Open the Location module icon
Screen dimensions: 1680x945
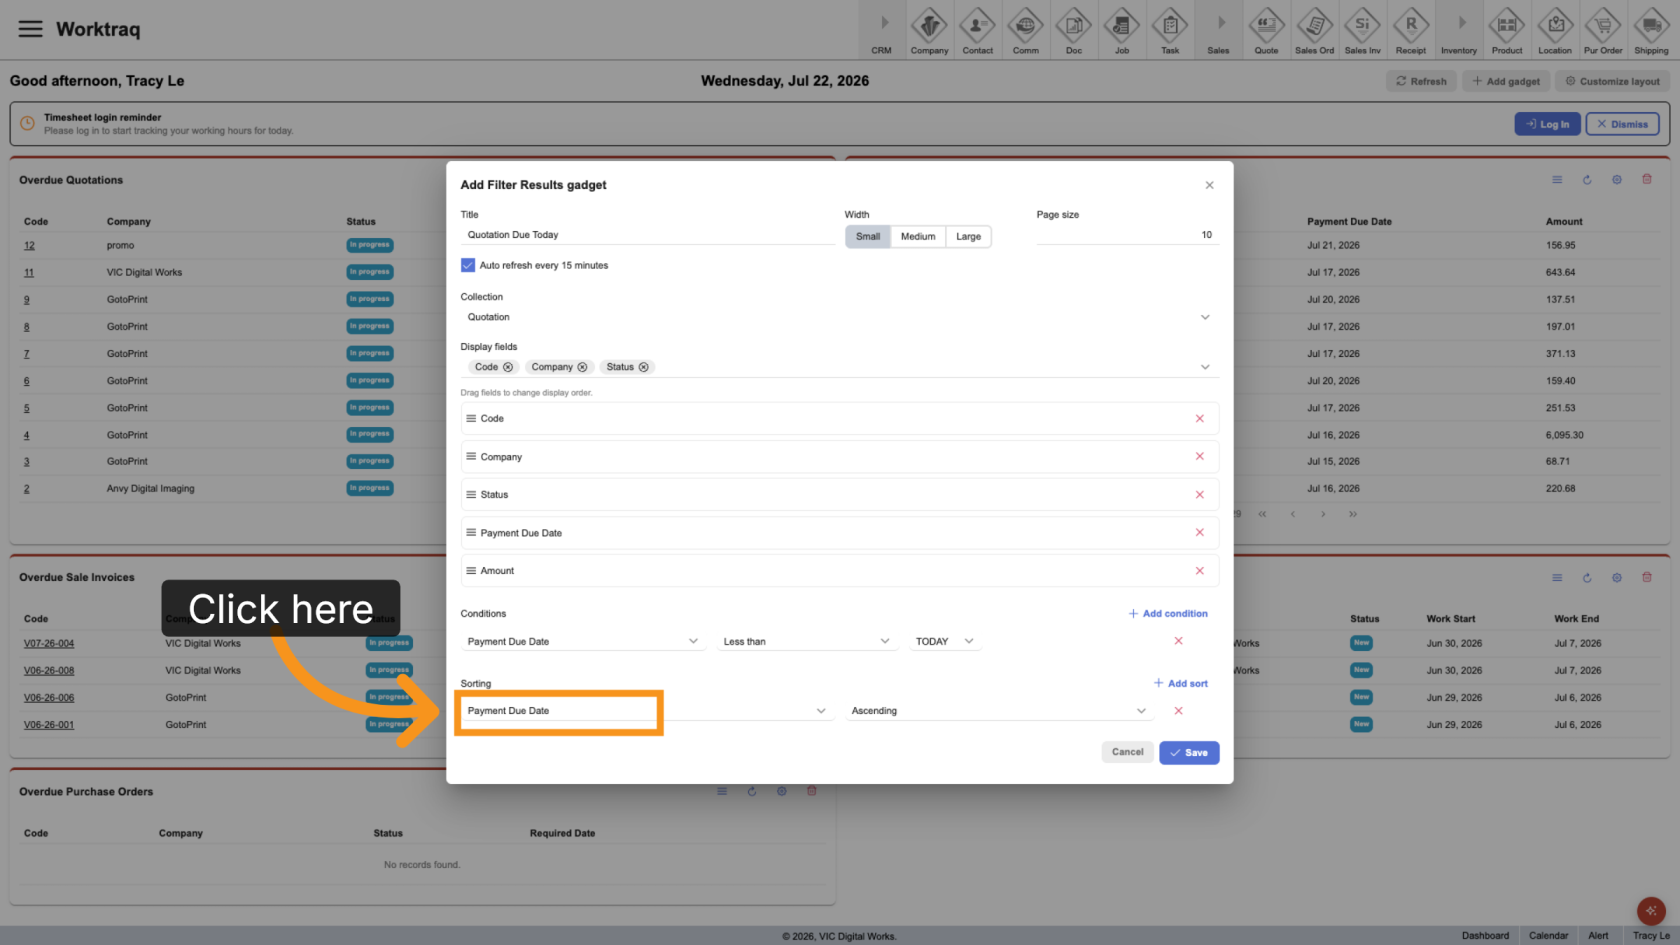point(1554,30)
